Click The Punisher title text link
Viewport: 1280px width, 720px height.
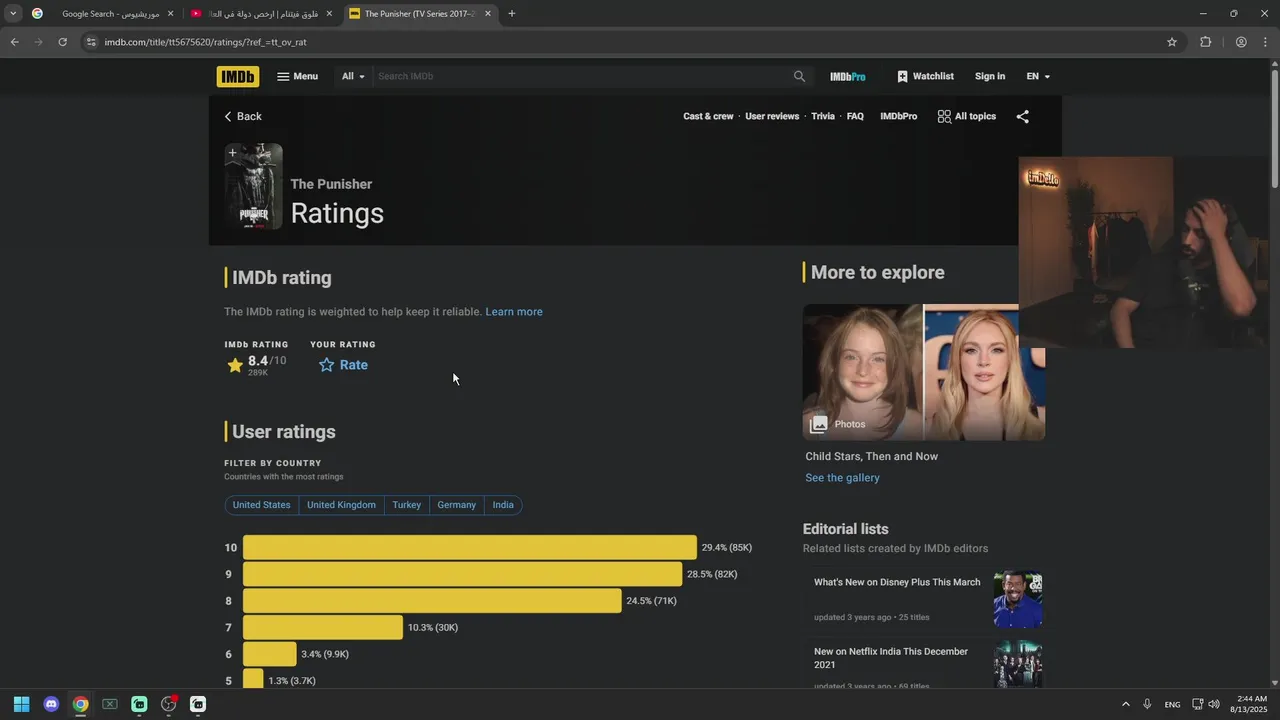pos(331,184)
